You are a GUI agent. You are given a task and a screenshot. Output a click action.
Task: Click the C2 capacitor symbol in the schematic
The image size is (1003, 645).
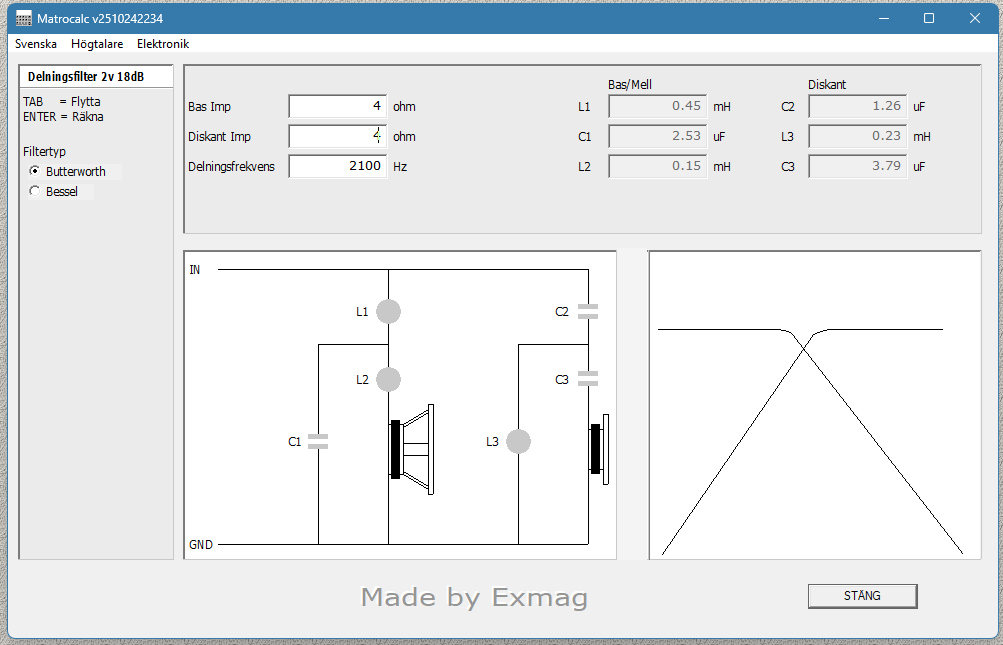(x=589, y=310)
